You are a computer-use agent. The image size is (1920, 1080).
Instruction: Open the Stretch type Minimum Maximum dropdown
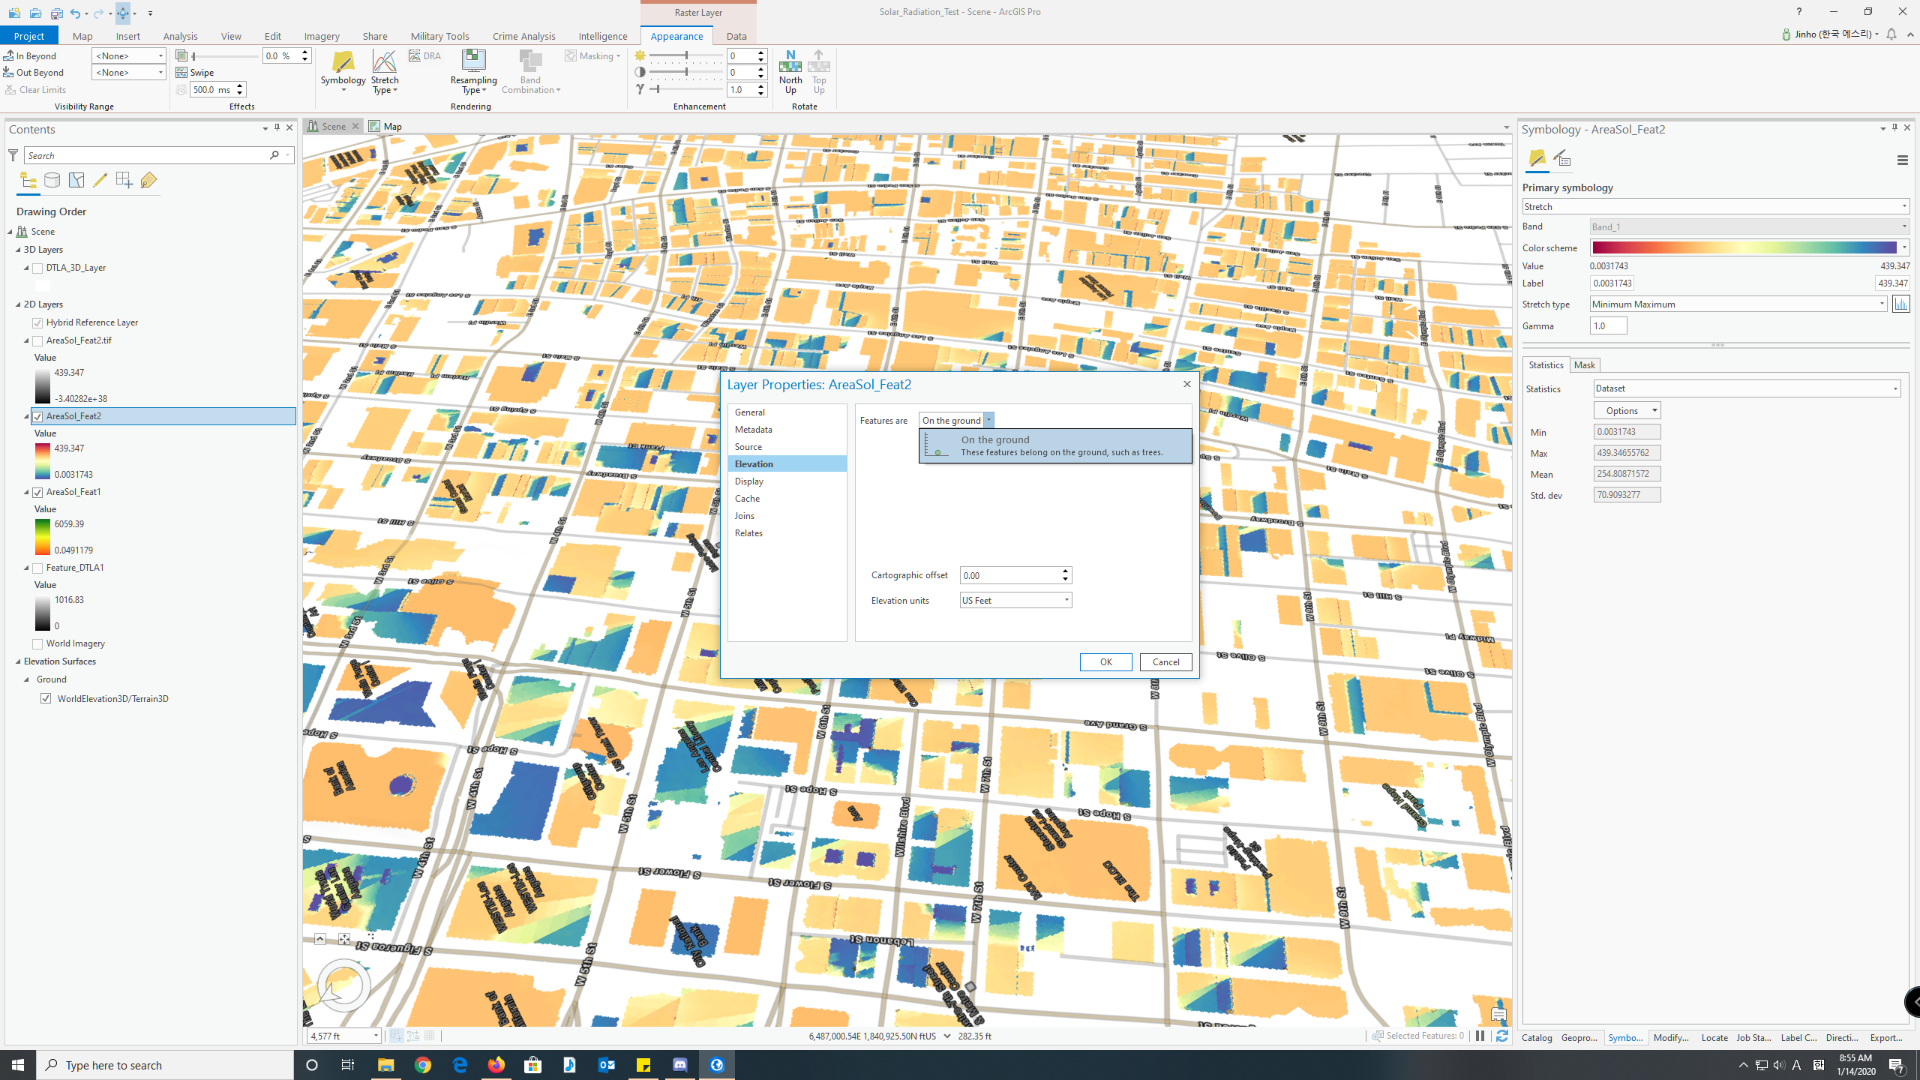tap(1738, 304)
